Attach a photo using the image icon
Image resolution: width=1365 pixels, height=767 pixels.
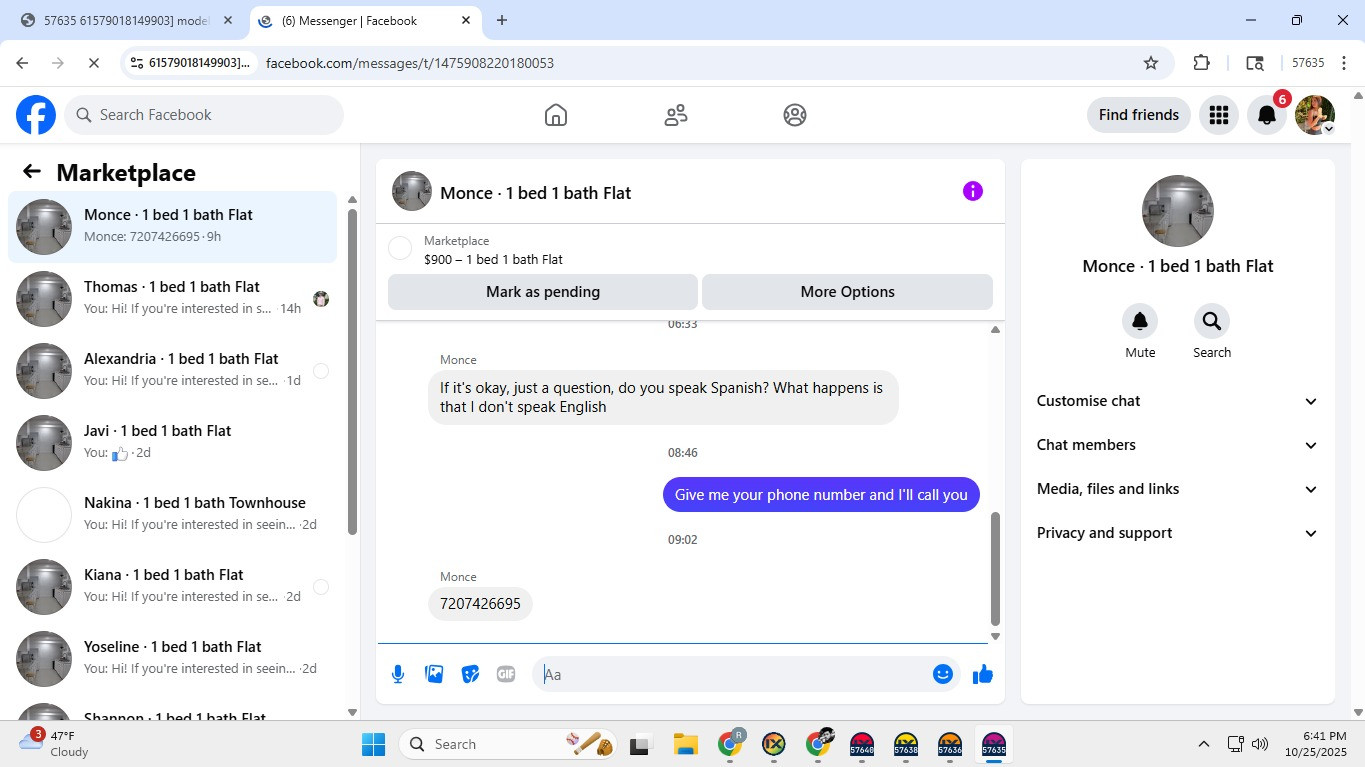(x=434, y=674)
